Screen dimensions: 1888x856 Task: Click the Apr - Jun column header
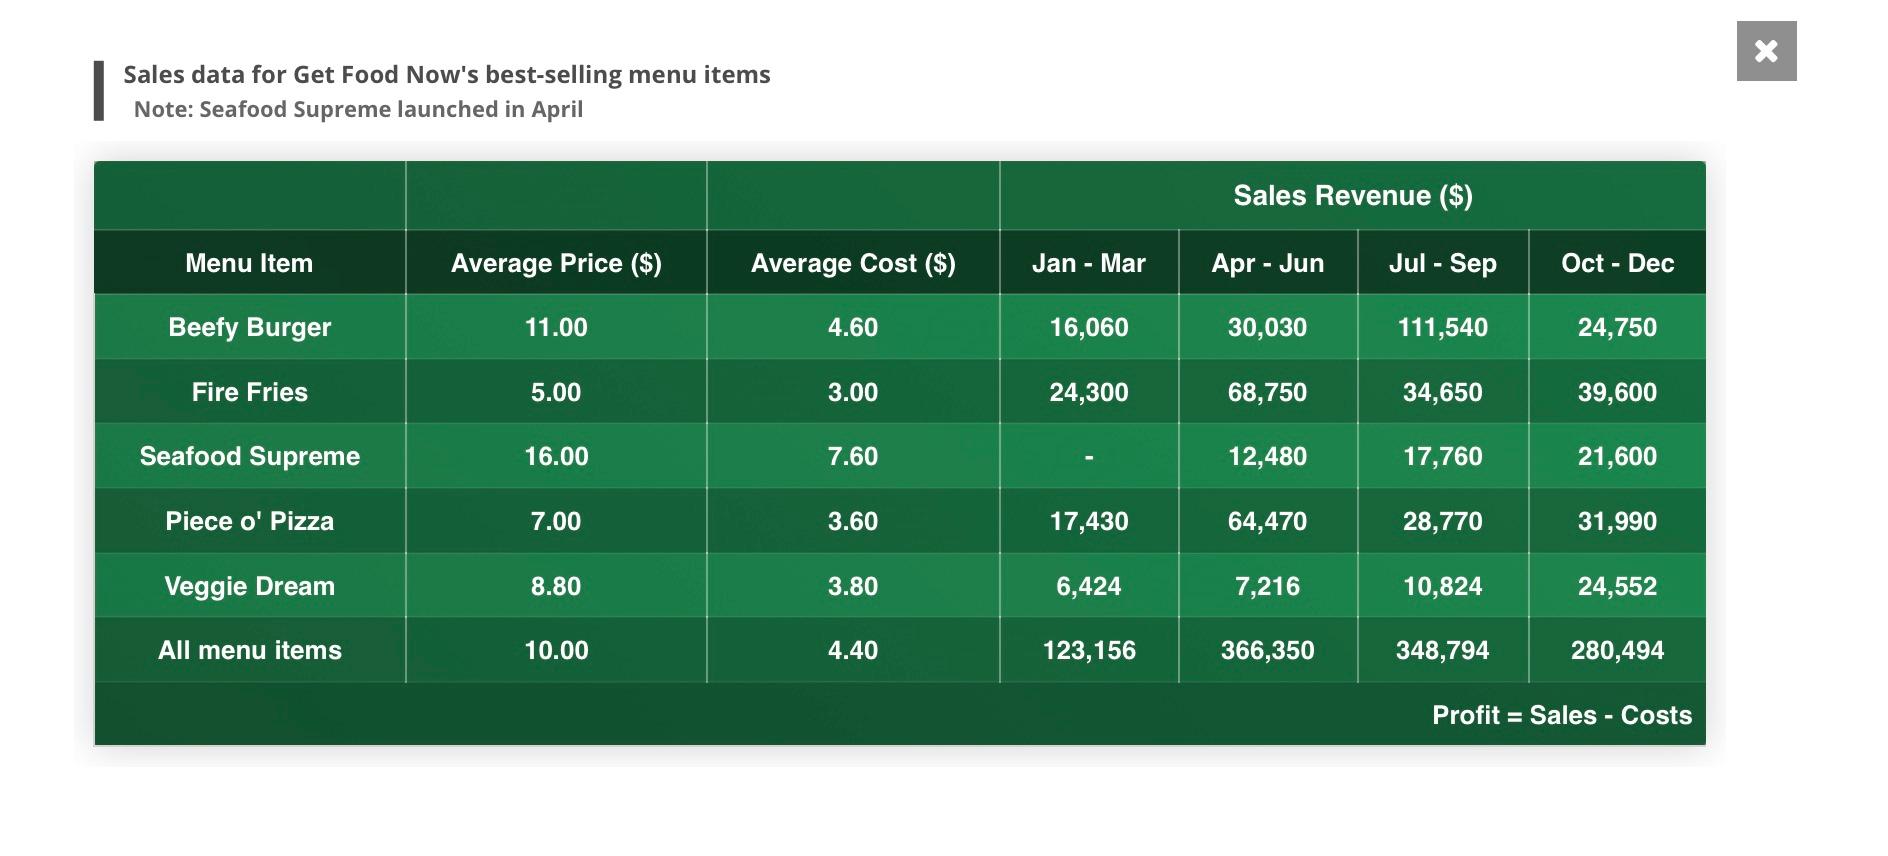coord(1267,263)
